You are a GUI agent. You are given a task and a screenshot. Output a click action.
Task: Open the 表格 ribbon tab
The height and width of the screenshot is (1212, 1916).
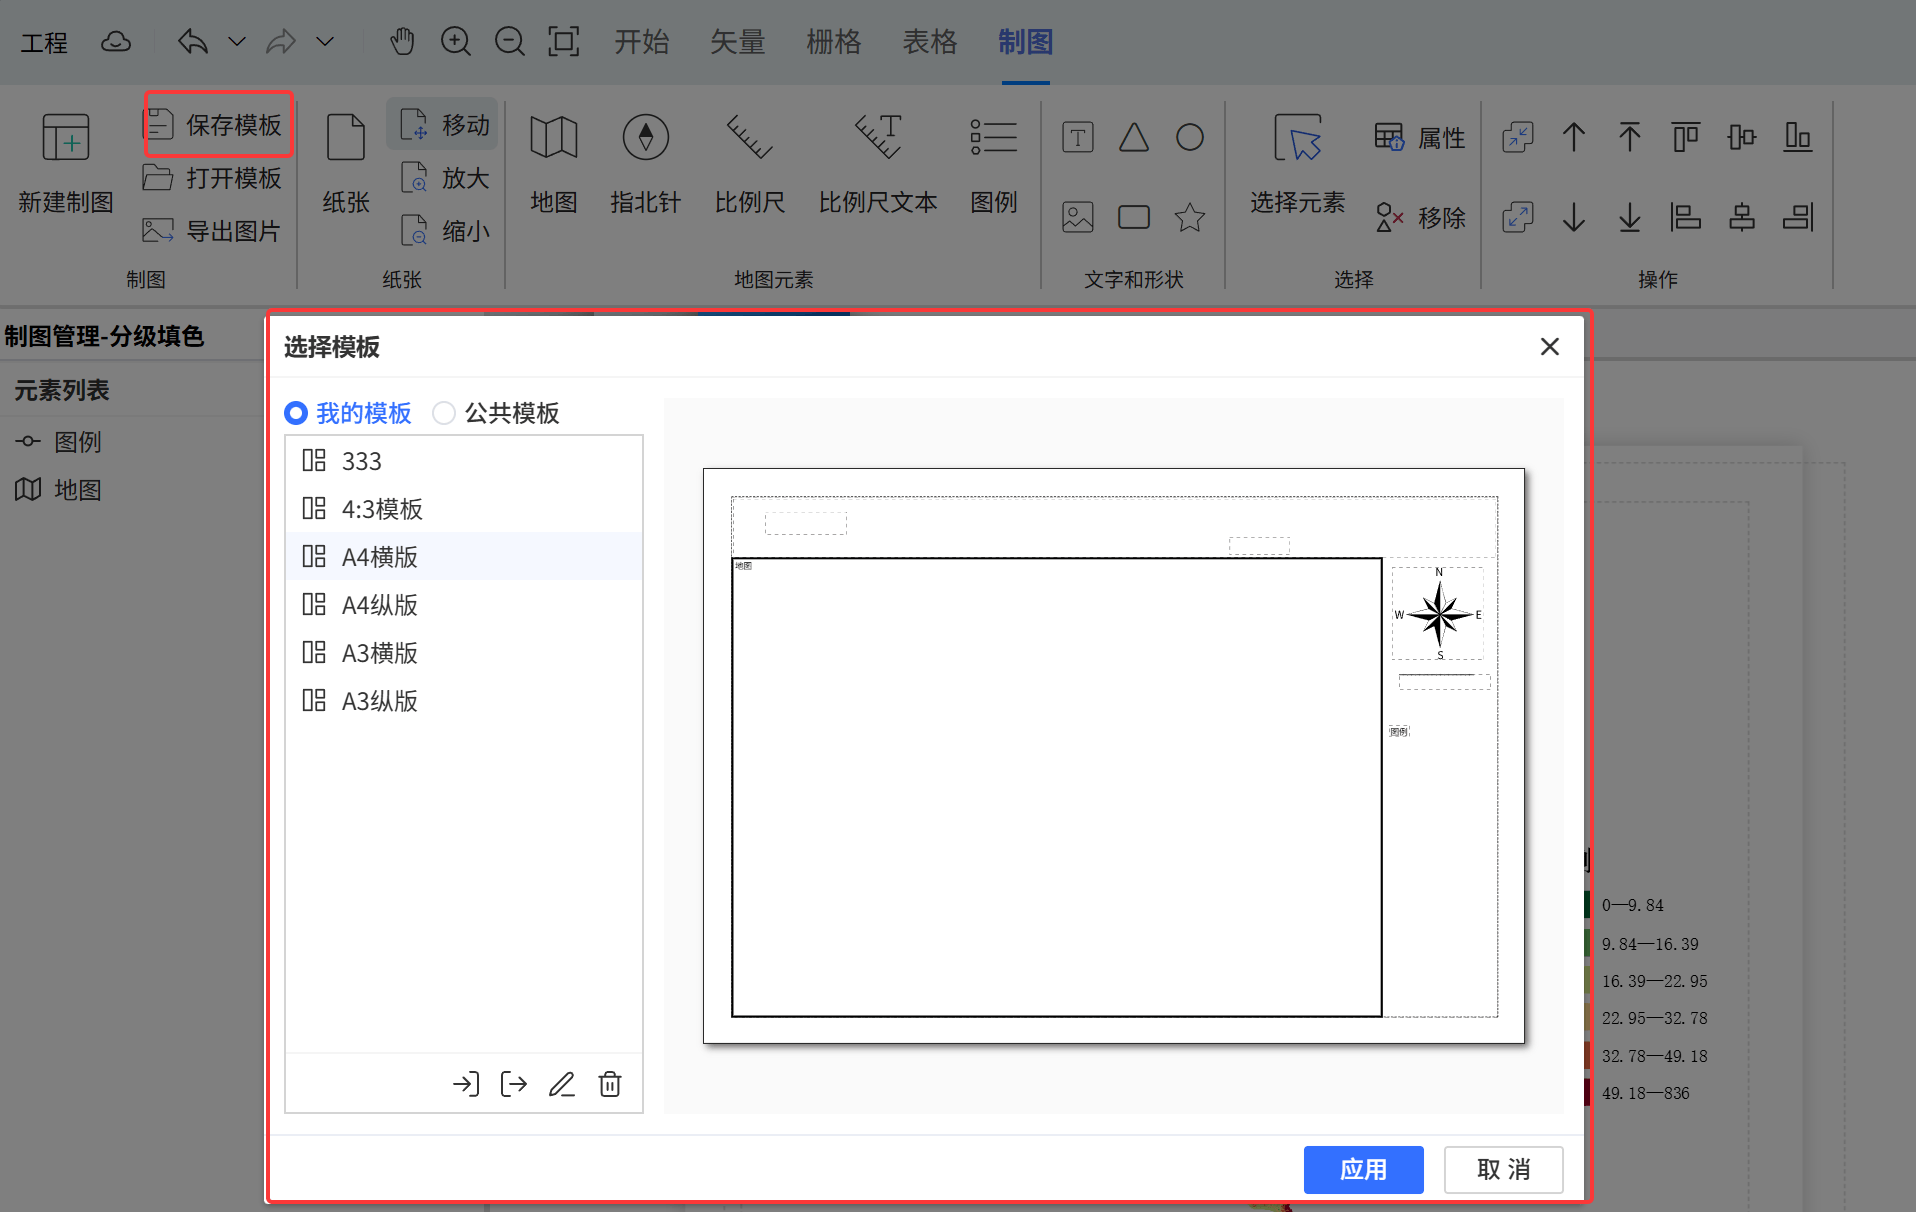929,42
